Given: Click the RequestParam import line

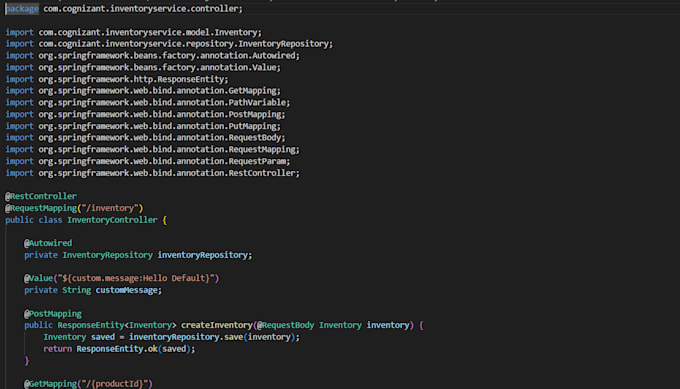Looking at the screenshot, I should (x=147, y=161).
